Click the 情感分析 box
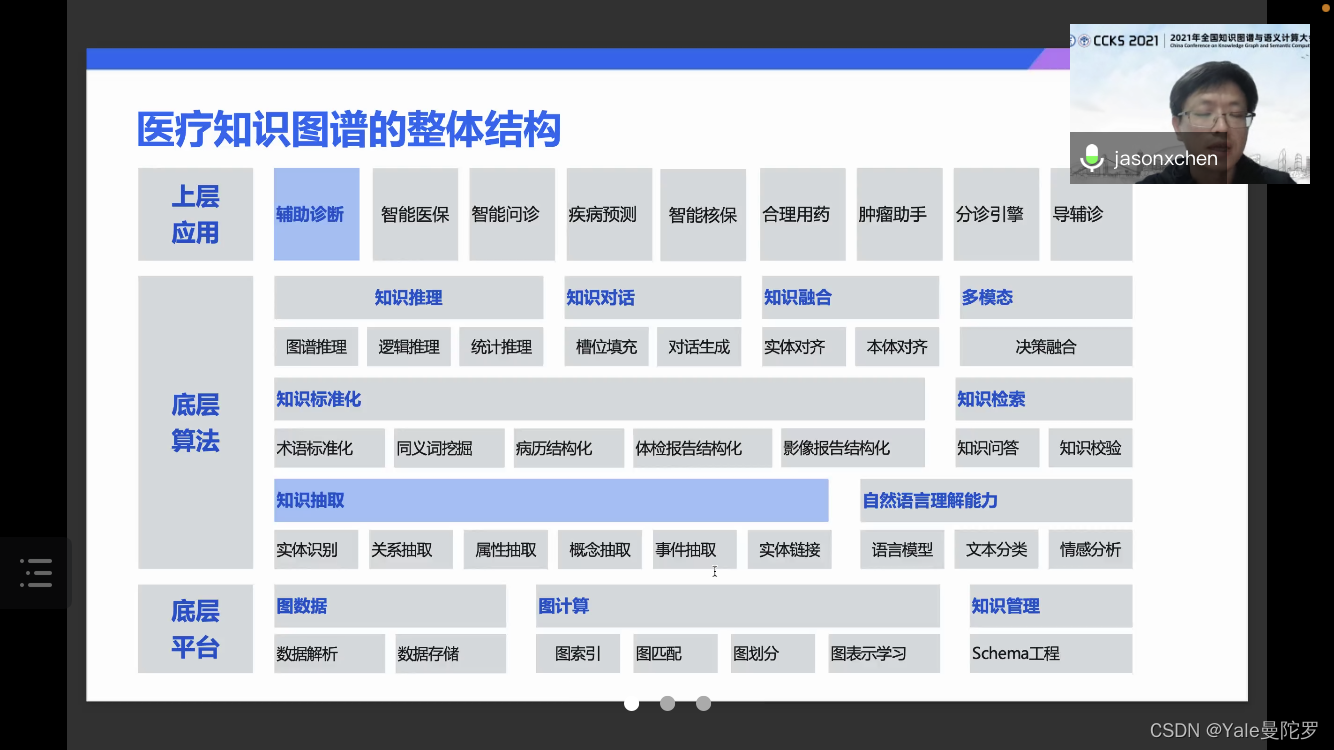 [x=1090, y=549]
